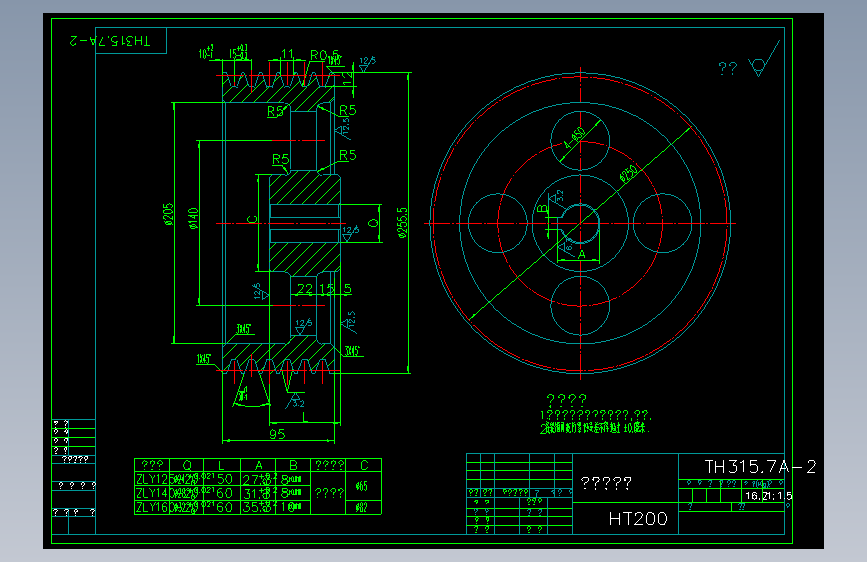Click the ø205 vertical dimension text
Image resolution: width=867 pixels, height=562 pixels.
click(x=169, y=215)
